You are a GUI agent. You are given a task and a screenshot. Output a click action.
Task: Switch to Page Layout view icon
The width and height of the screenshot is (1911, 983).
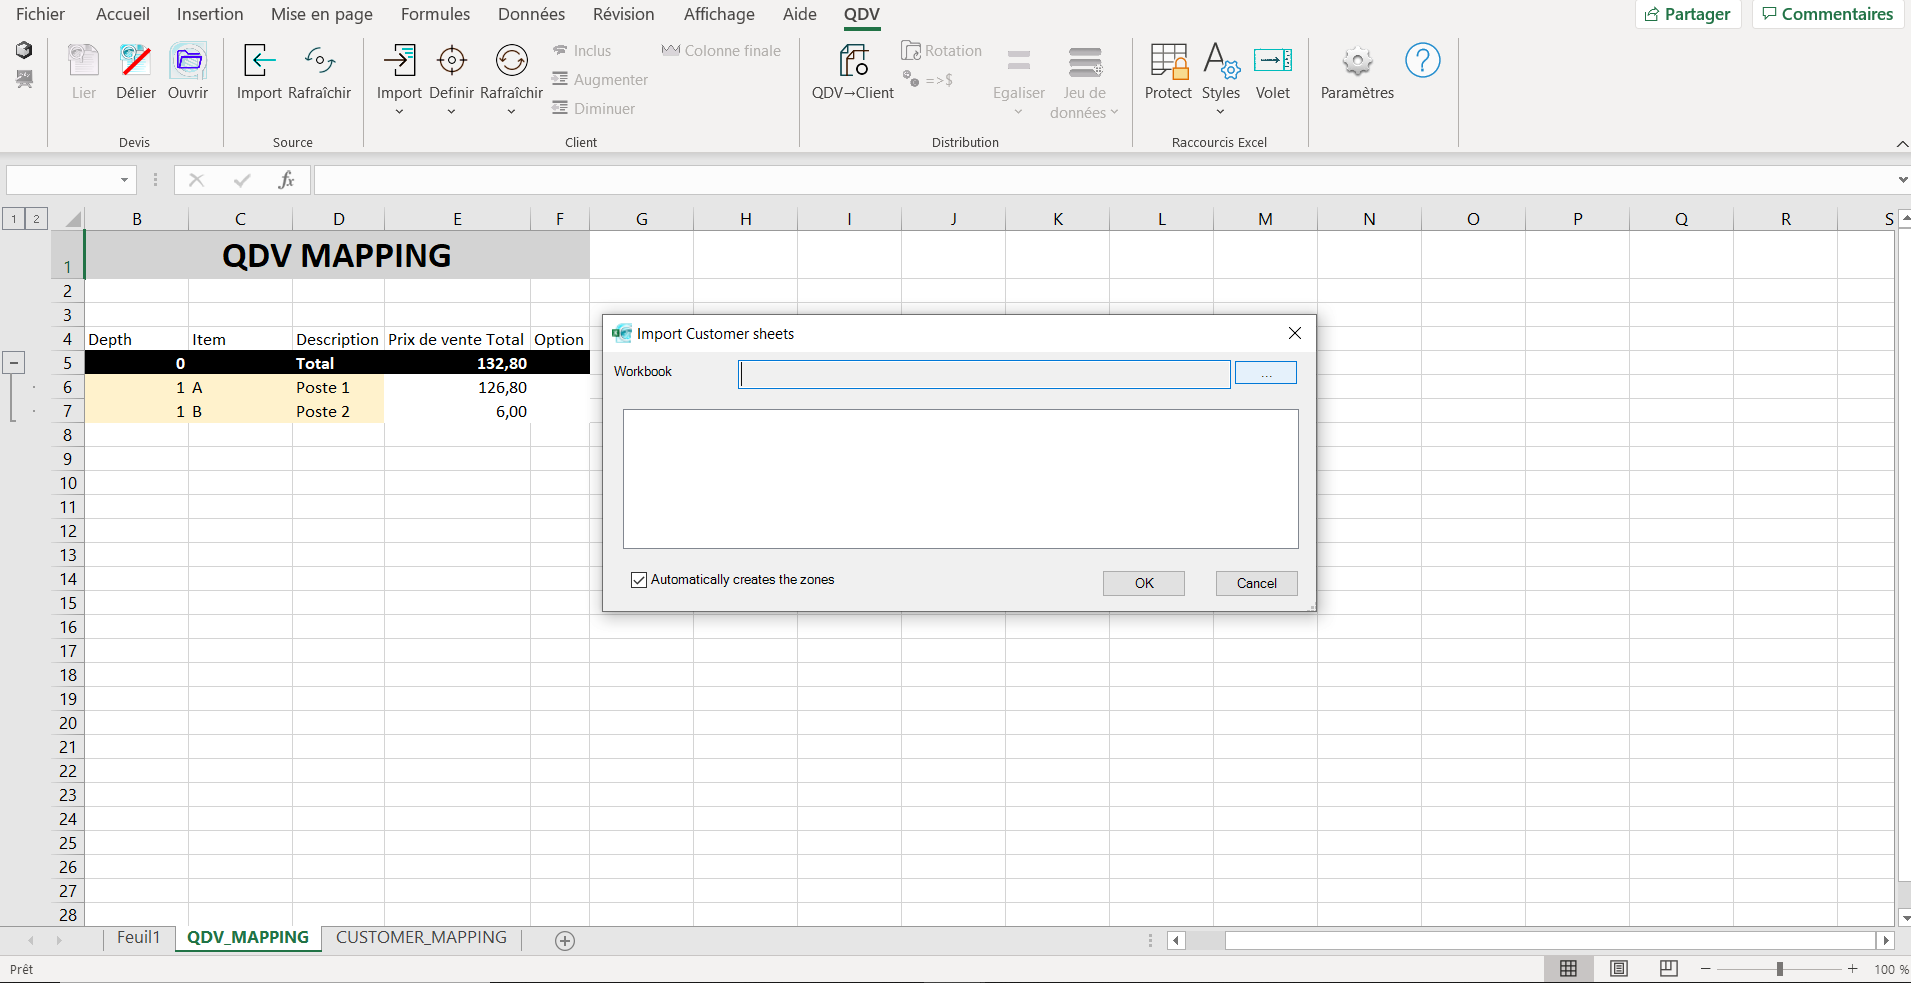click(1619, 968)
